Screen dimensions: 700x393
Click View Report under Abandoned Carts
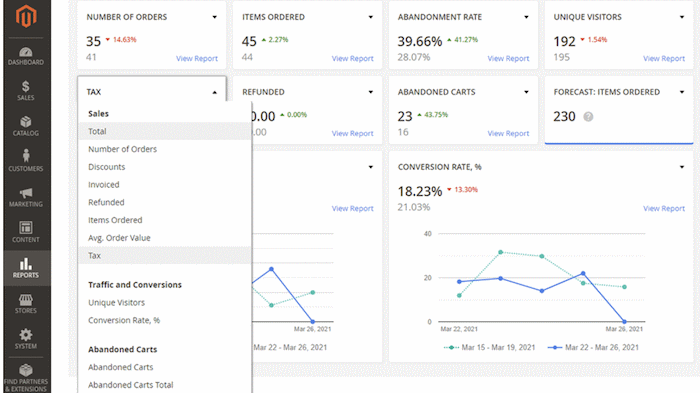(508, 134)
